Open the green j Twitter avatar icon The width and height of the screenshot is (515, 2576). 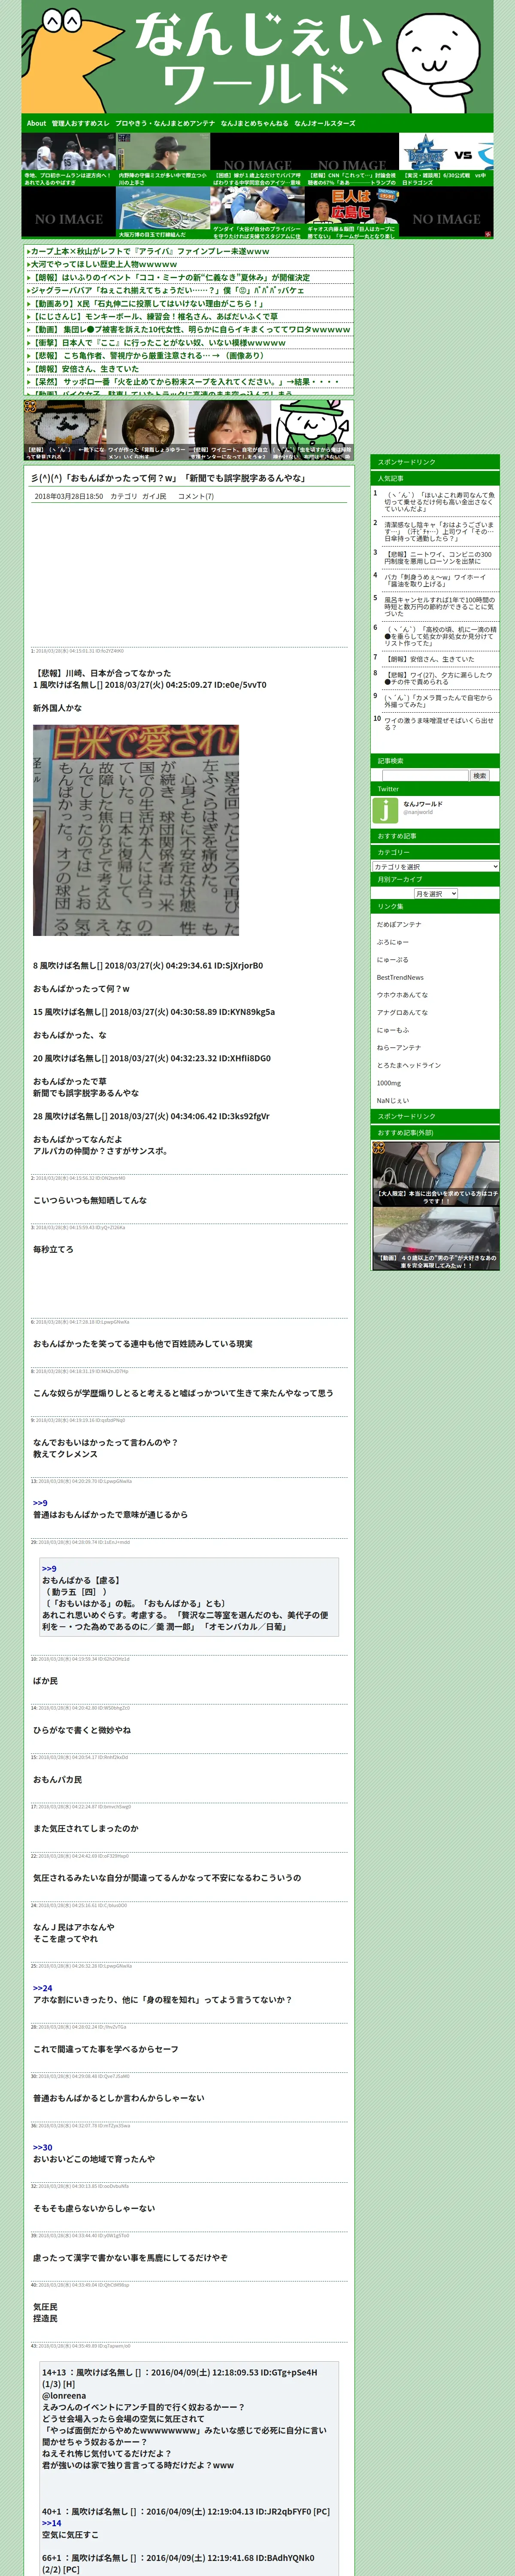click(386, 810)
